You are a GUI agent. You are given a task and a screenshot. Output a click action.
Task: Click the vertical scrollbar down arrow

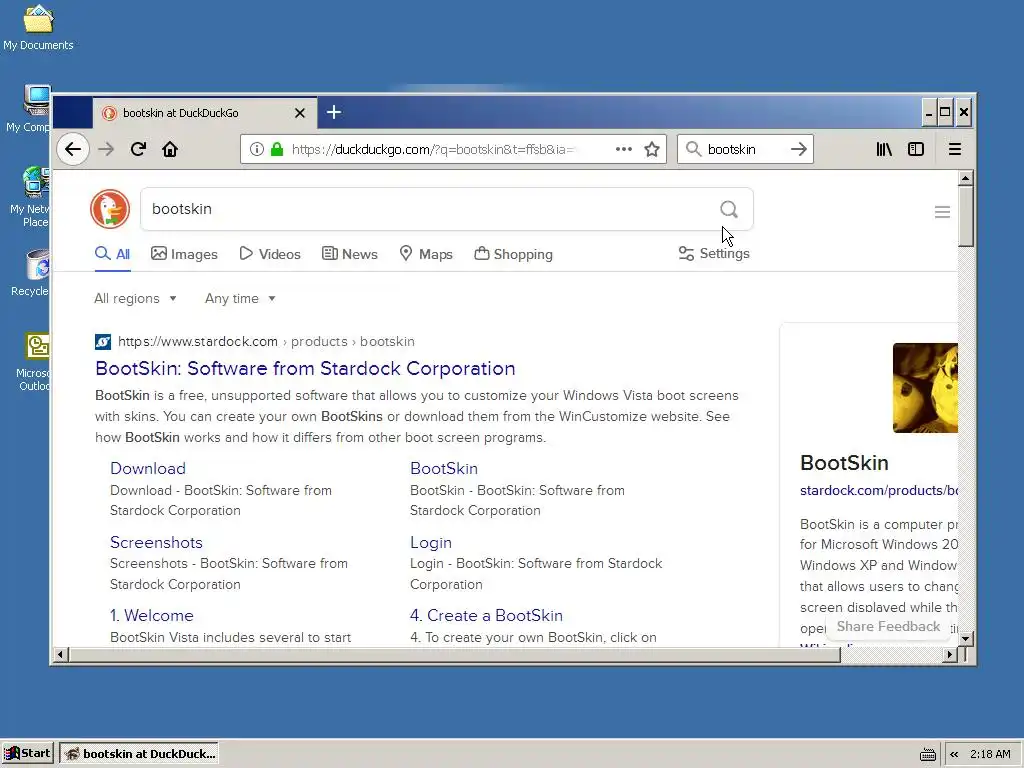965,638
